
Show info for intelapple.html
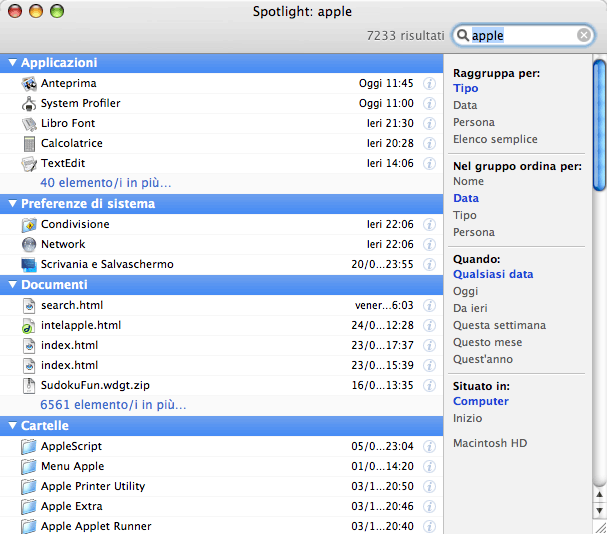[429, 326]
